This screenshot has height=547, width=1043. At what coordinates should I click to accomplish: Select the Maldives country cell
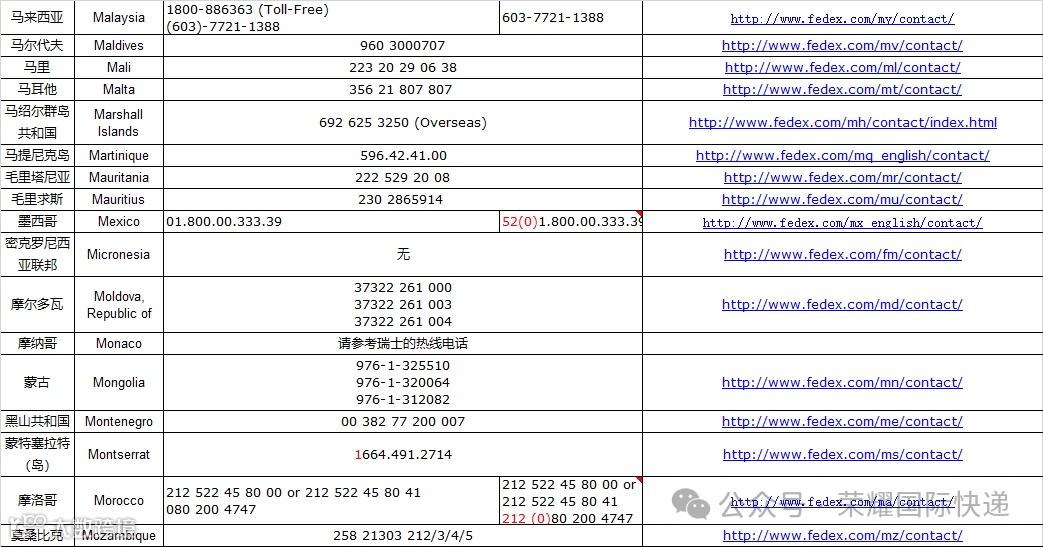118,45
